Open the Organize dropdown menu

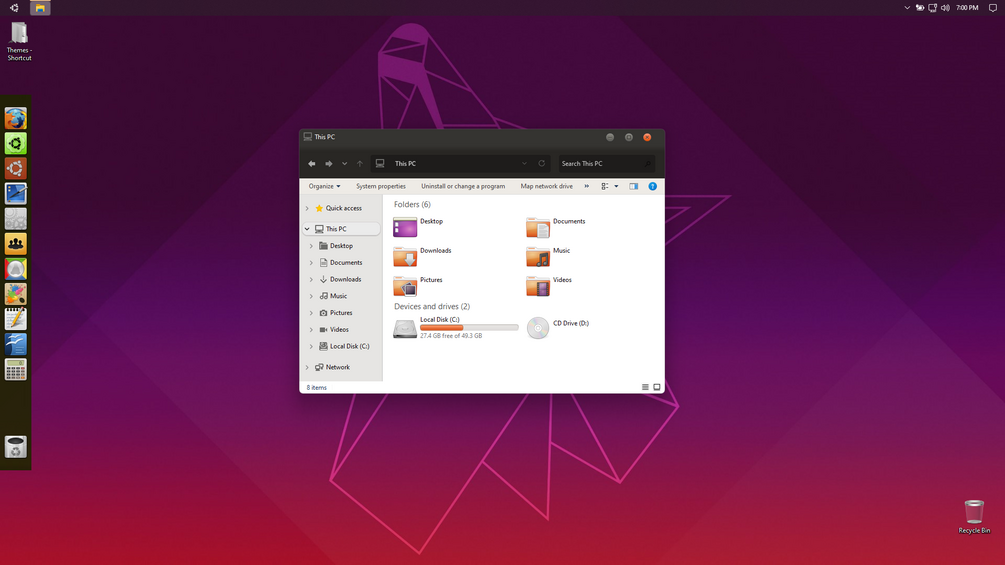[x=324, y=186]
